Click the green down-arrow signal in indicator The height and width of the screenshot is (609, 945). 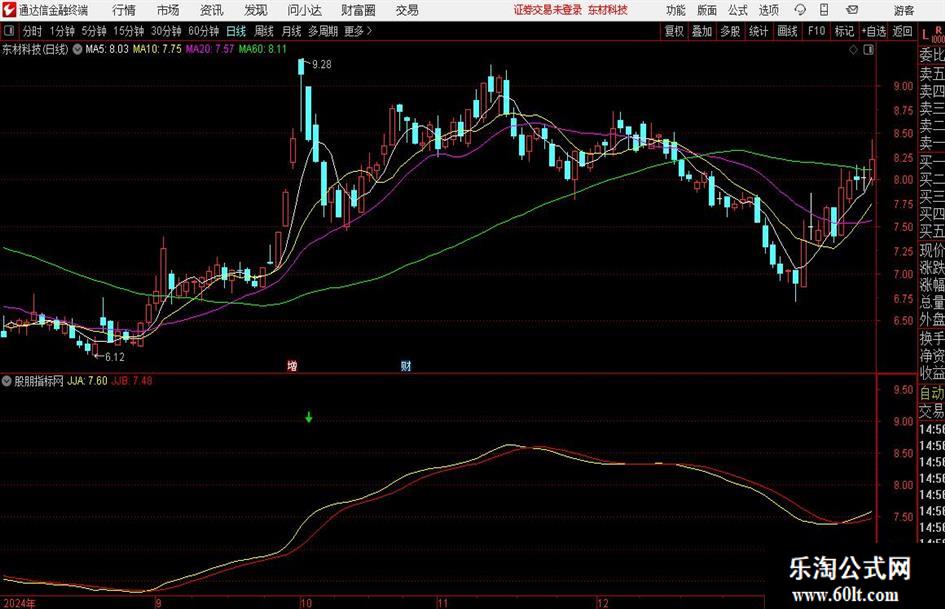point(309,417)
